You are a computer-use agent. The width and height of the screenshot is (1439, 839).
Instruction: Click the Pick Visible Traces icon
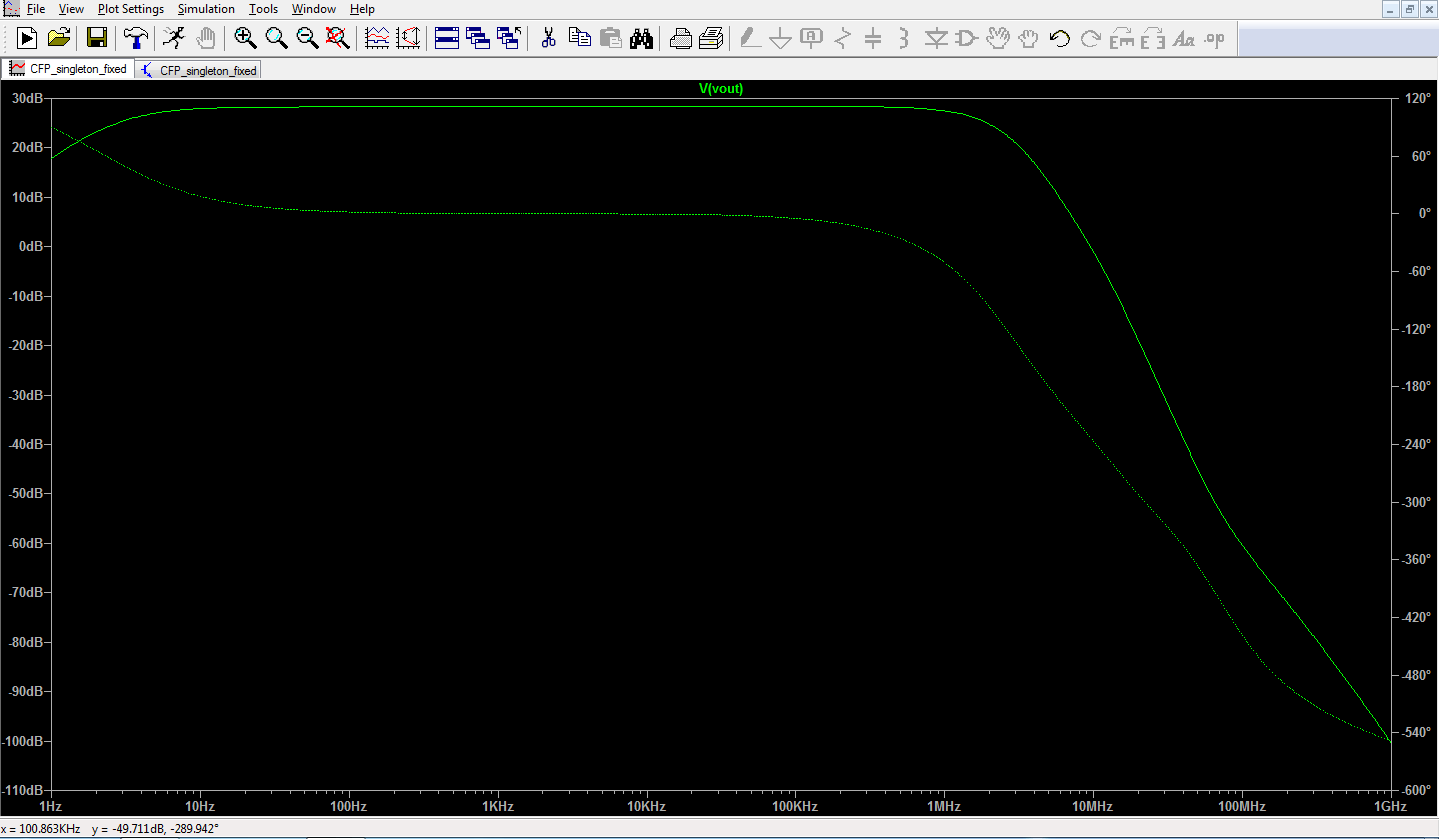click(x=377, y=39)
